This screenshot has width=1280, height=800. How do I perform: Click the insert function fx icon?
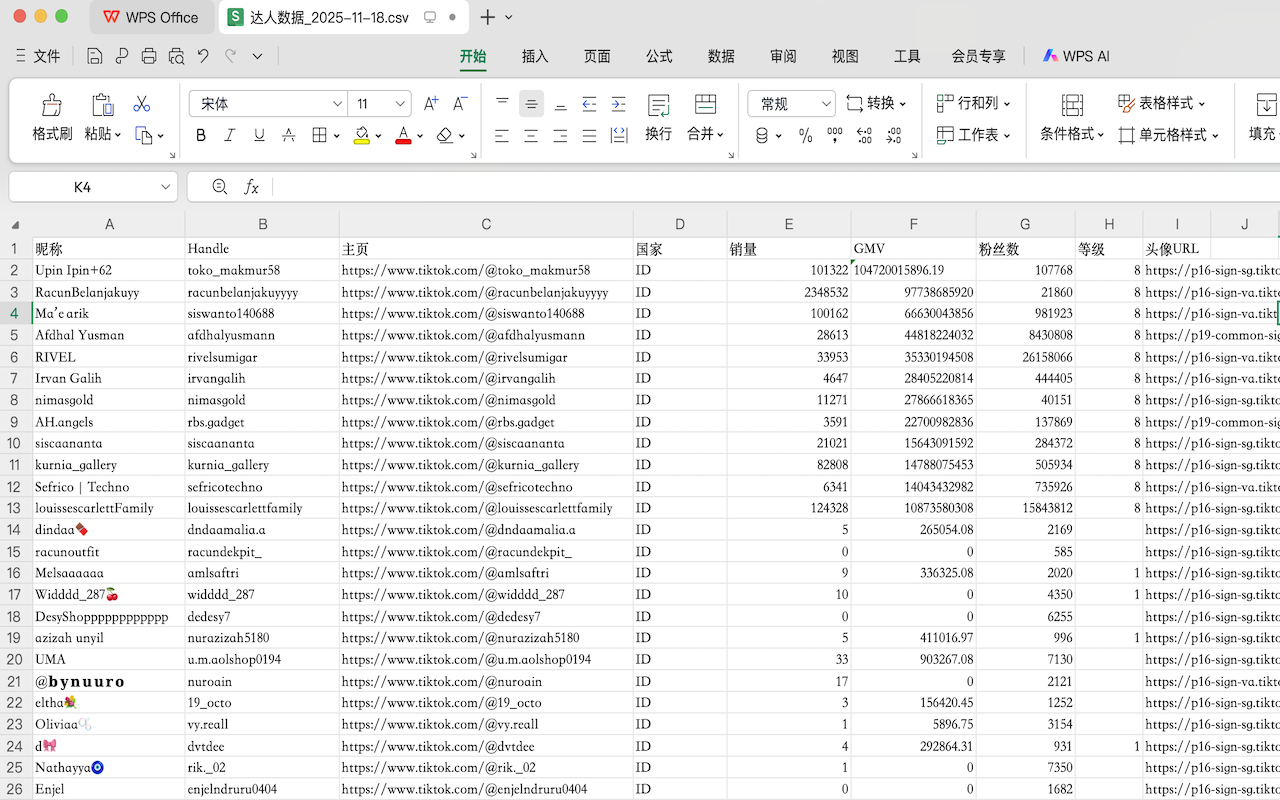tap(252, 187)
